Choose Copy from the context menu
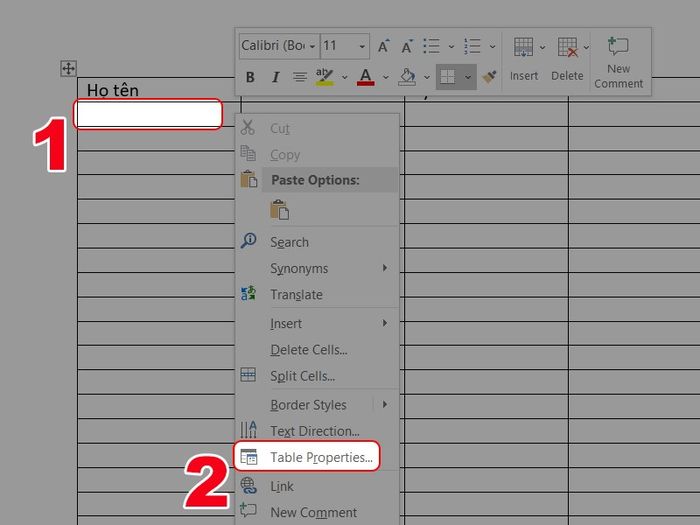Viewport: 700px width, 525px height. click(x=317, y=154)
